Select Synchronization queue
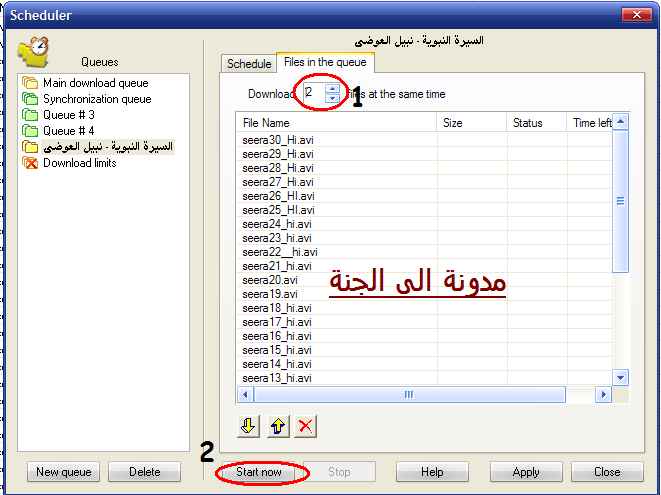 pyautogui.click(x=97, y=99)
